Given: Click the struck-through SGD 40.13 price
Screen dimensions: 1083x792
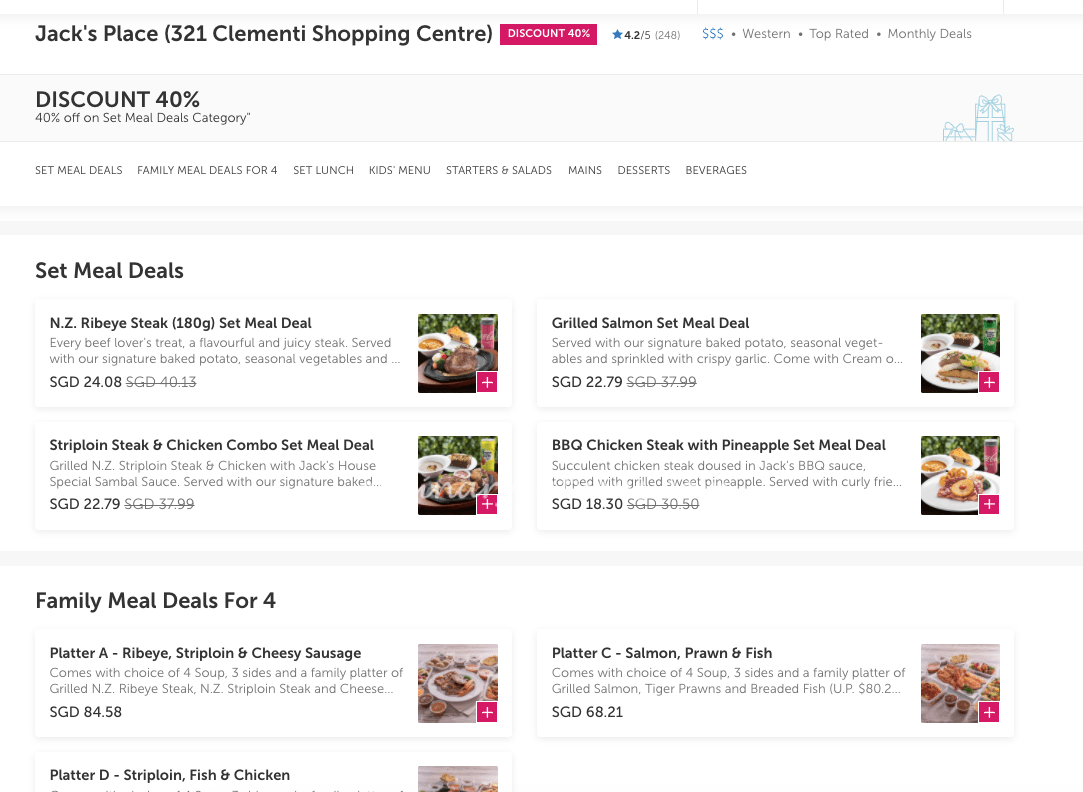Looking at the screenshot, I should click(x=161, y=382).
